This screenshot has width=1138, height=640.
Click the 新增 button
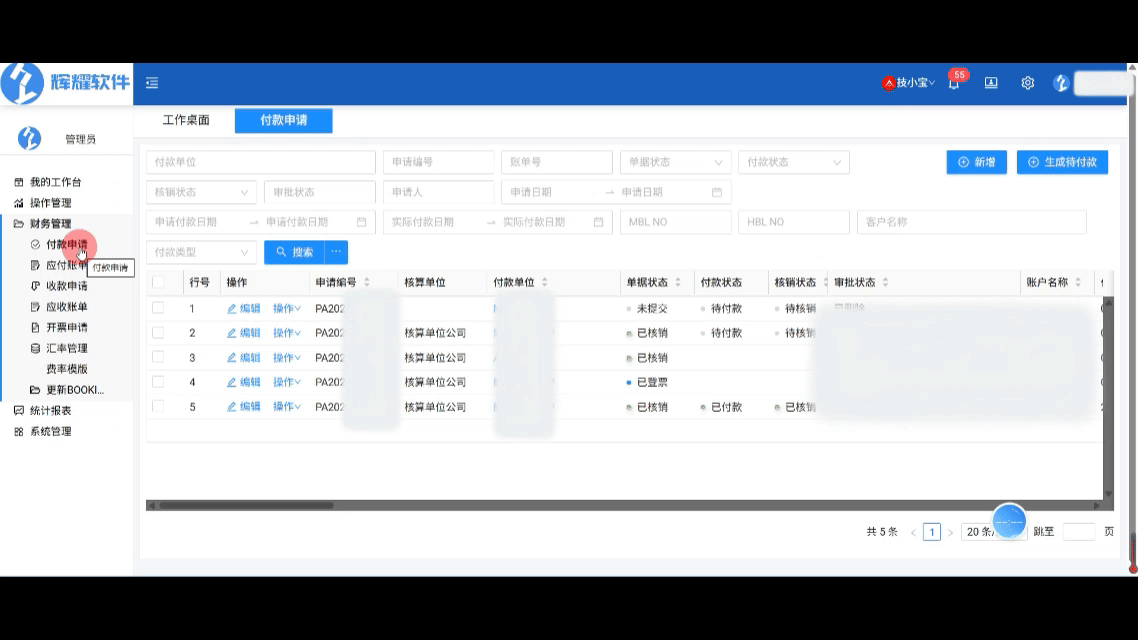point(976,162)
